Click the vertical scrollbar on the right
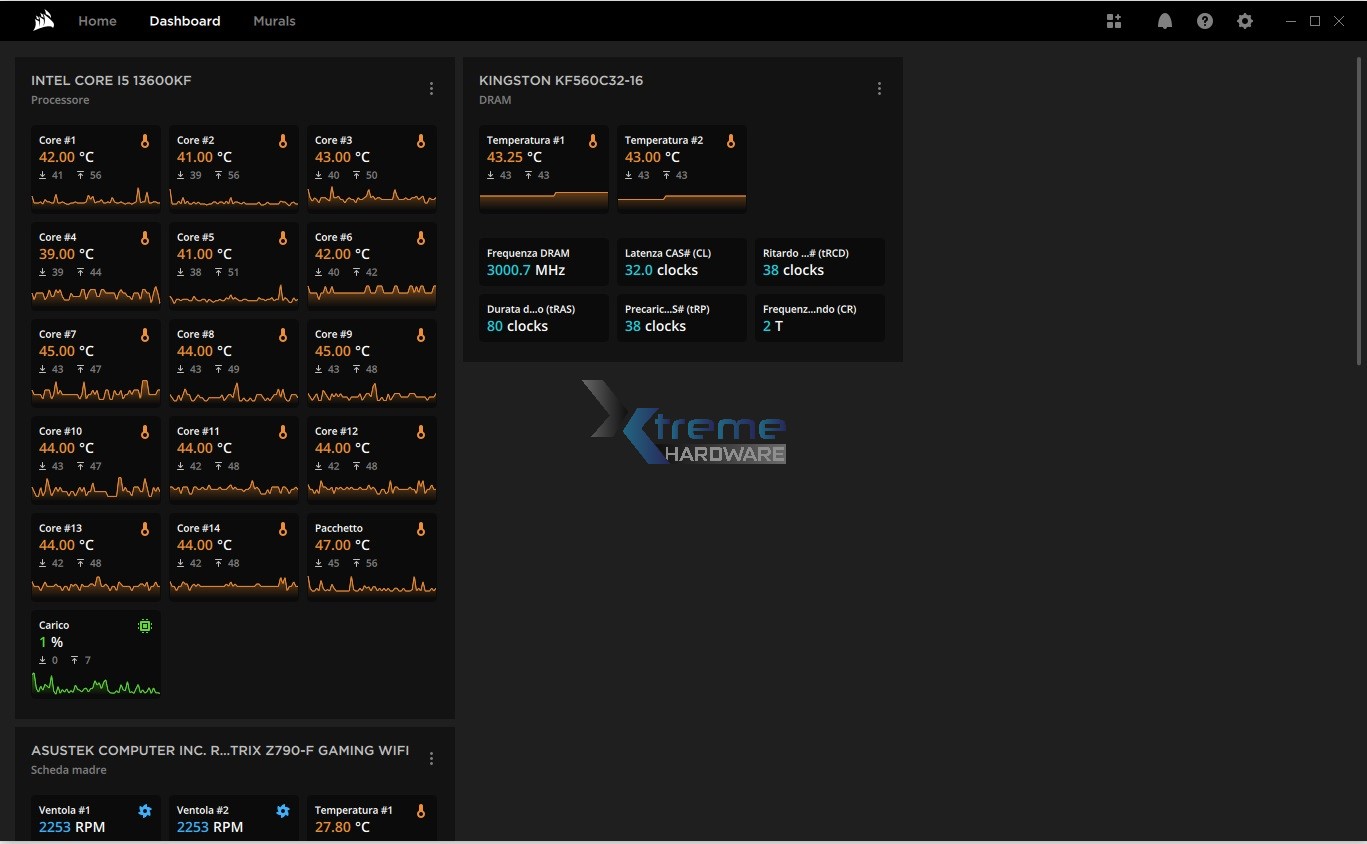 [1359, 210]
